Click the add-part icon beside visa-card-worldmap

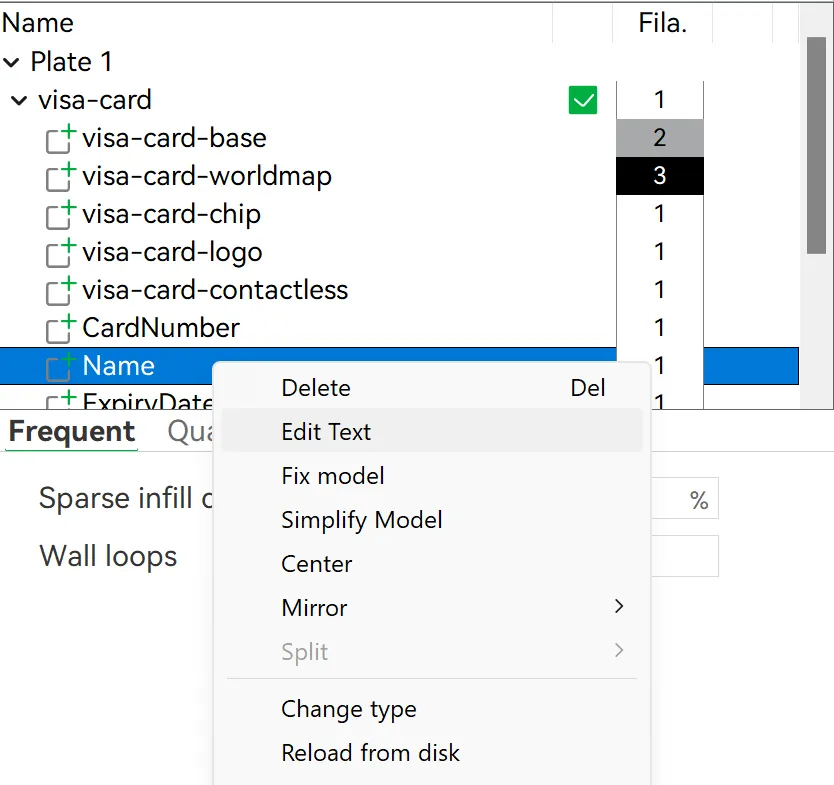click(59, 176)
